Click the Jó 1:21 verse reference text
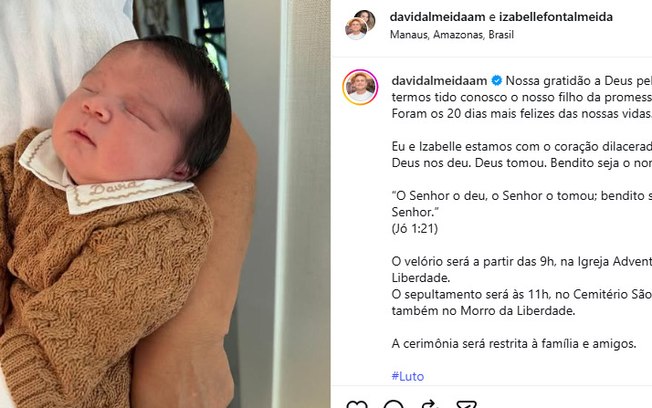The height and width of the screenshot is (408, 652). (x=415, y=229)
